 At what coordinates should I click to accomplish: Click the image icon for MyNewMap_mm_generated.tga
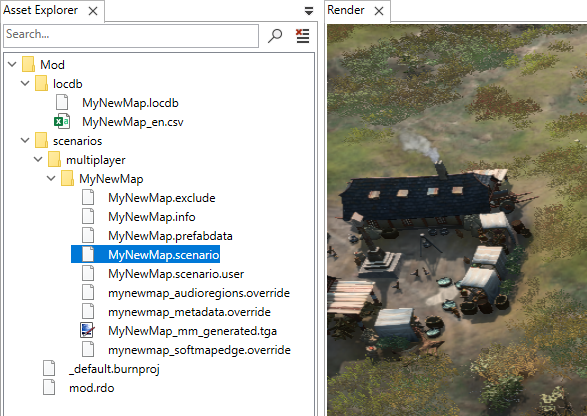pos(88,331)
